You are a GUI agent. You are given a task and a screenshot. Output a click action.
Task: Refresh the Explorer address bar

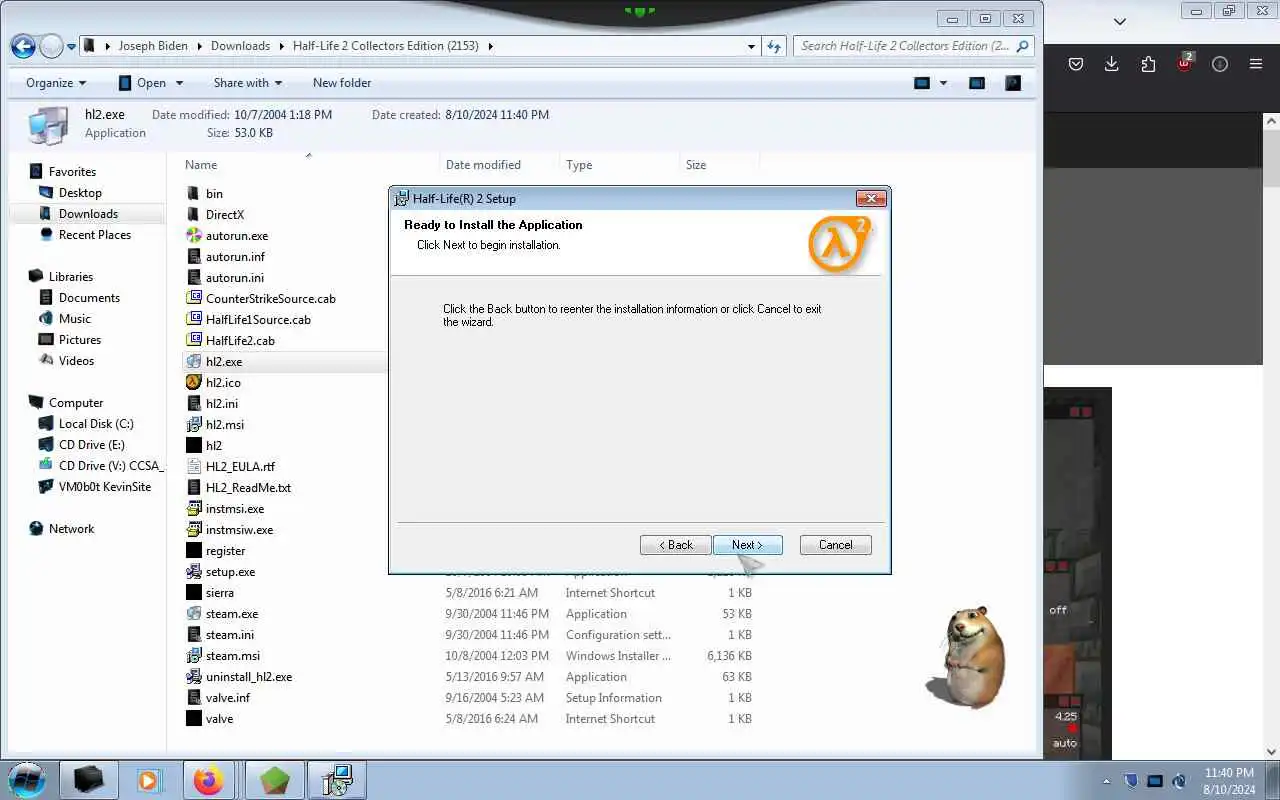[x=774, y=46]
